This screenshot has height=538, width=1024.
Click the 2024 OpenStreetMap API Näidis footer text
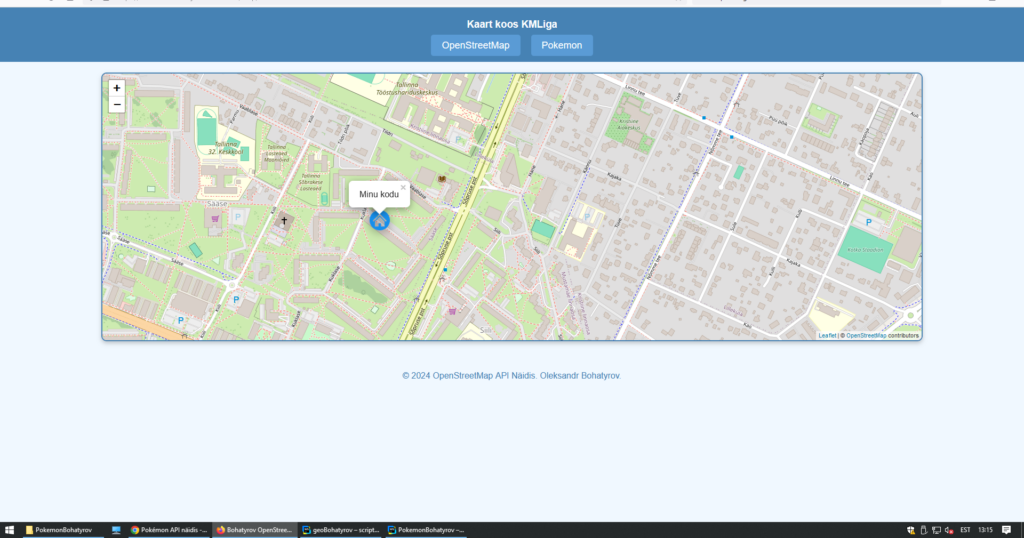(511, 375)
